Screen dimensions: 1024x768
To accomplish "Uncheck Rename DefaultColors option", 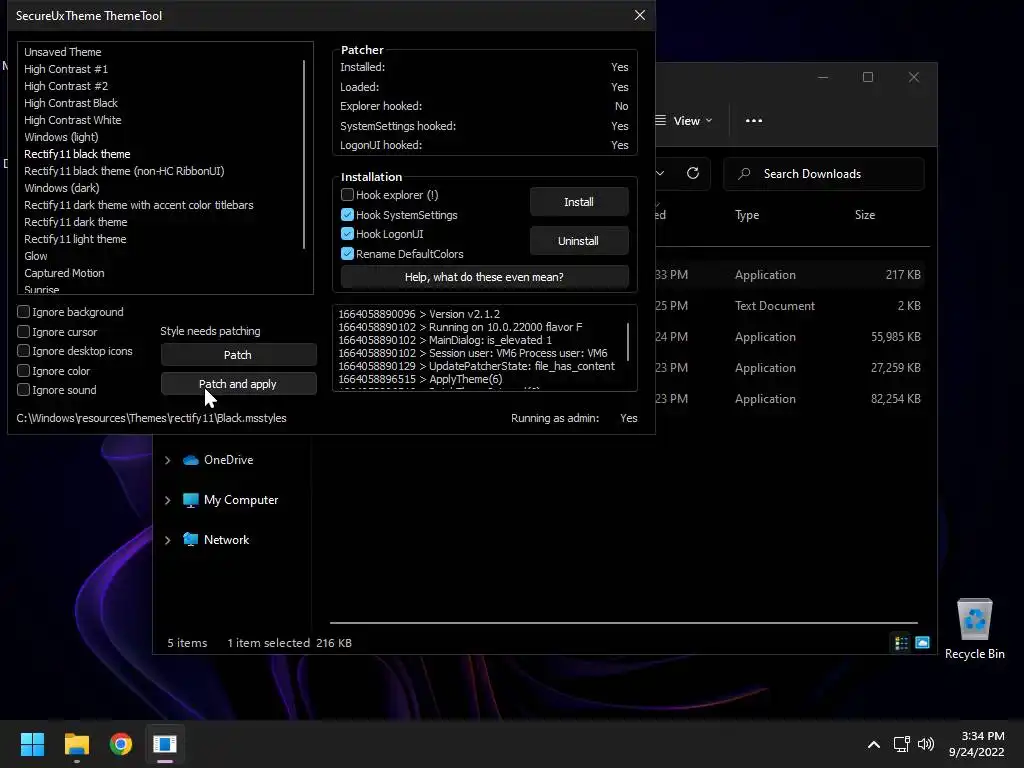I will pyautogui.click(x=347, y=253).
